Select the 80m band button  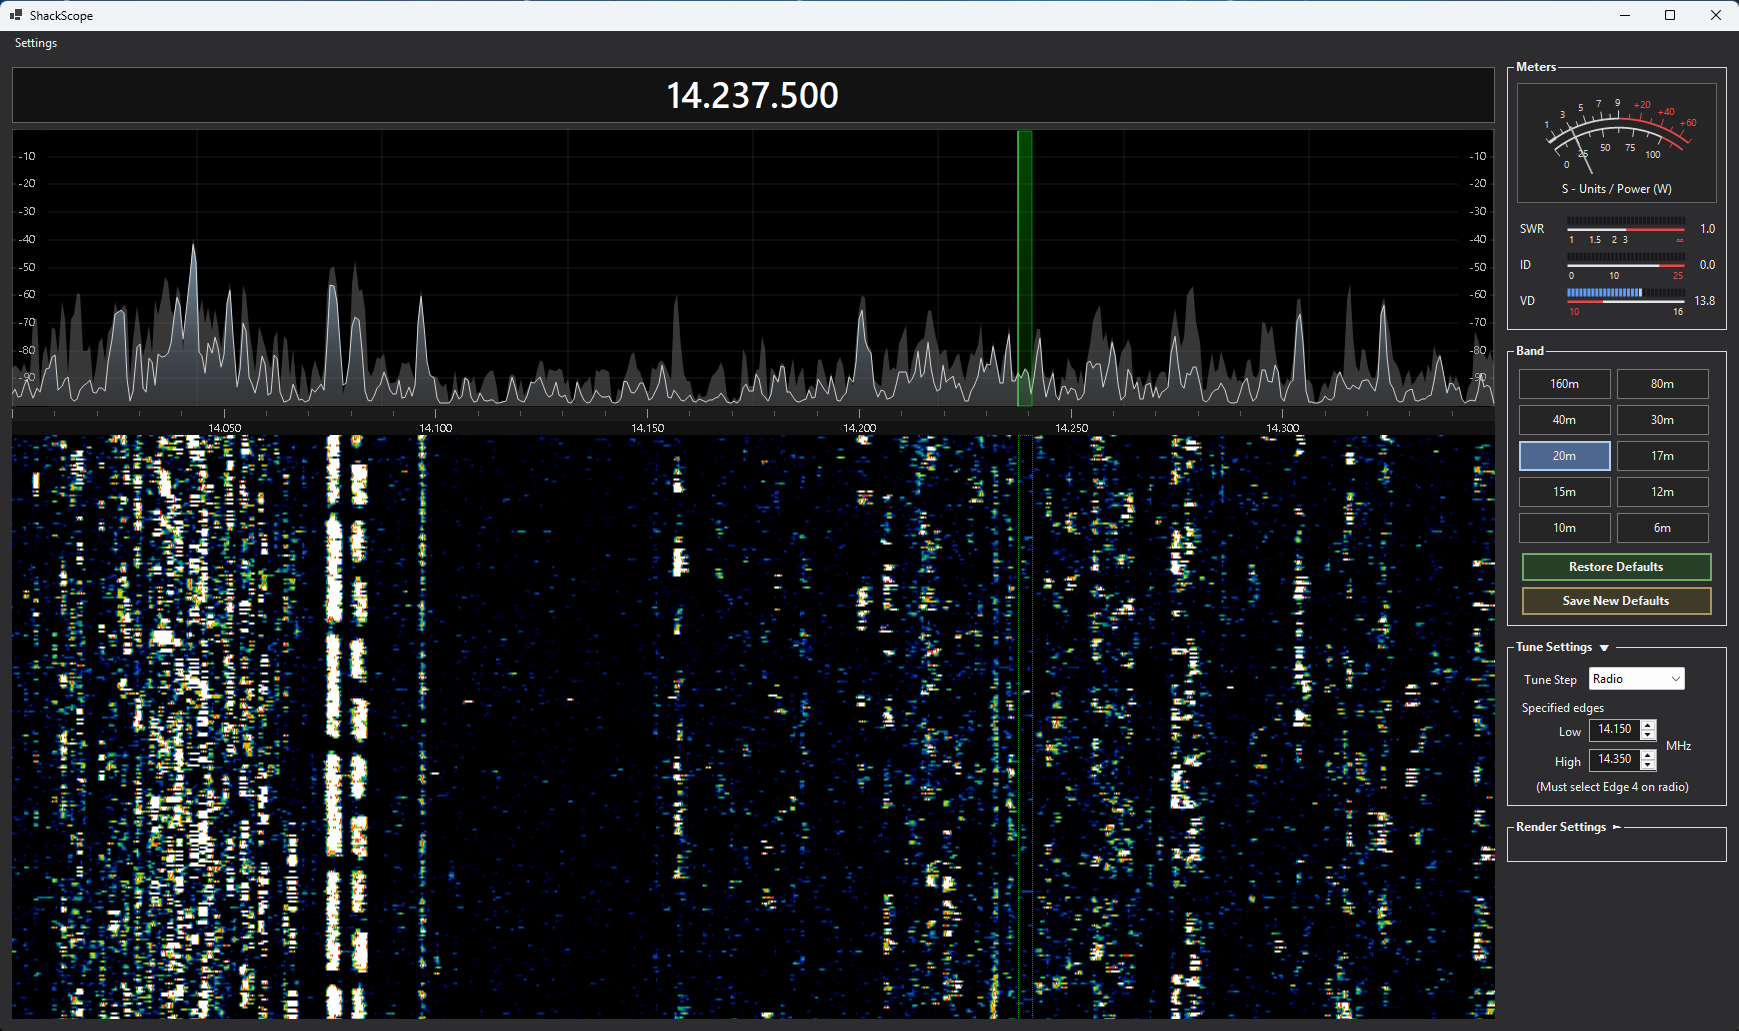point(1662,384)
